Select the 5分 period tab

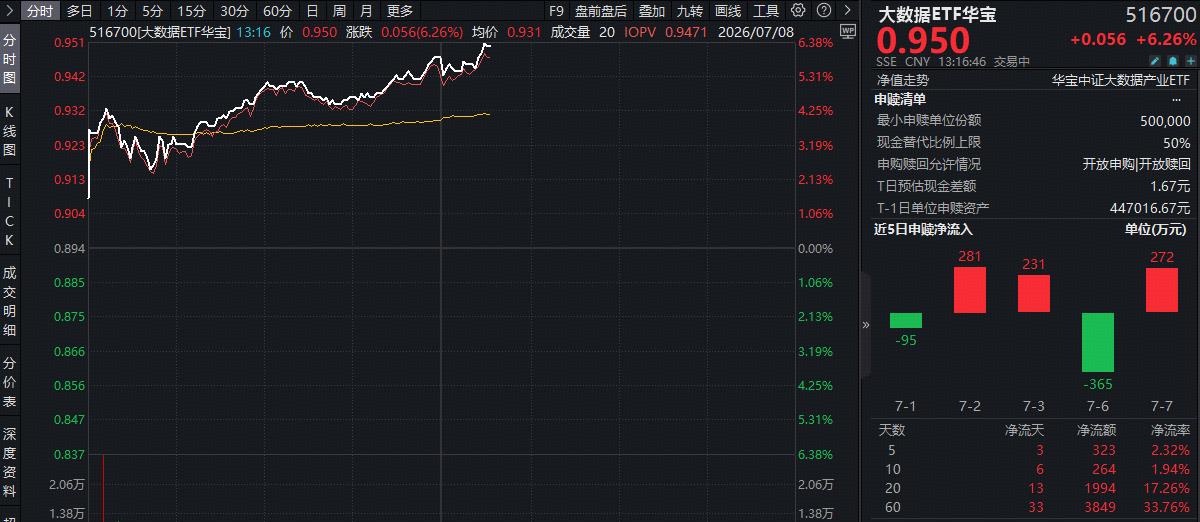point(151,11)
